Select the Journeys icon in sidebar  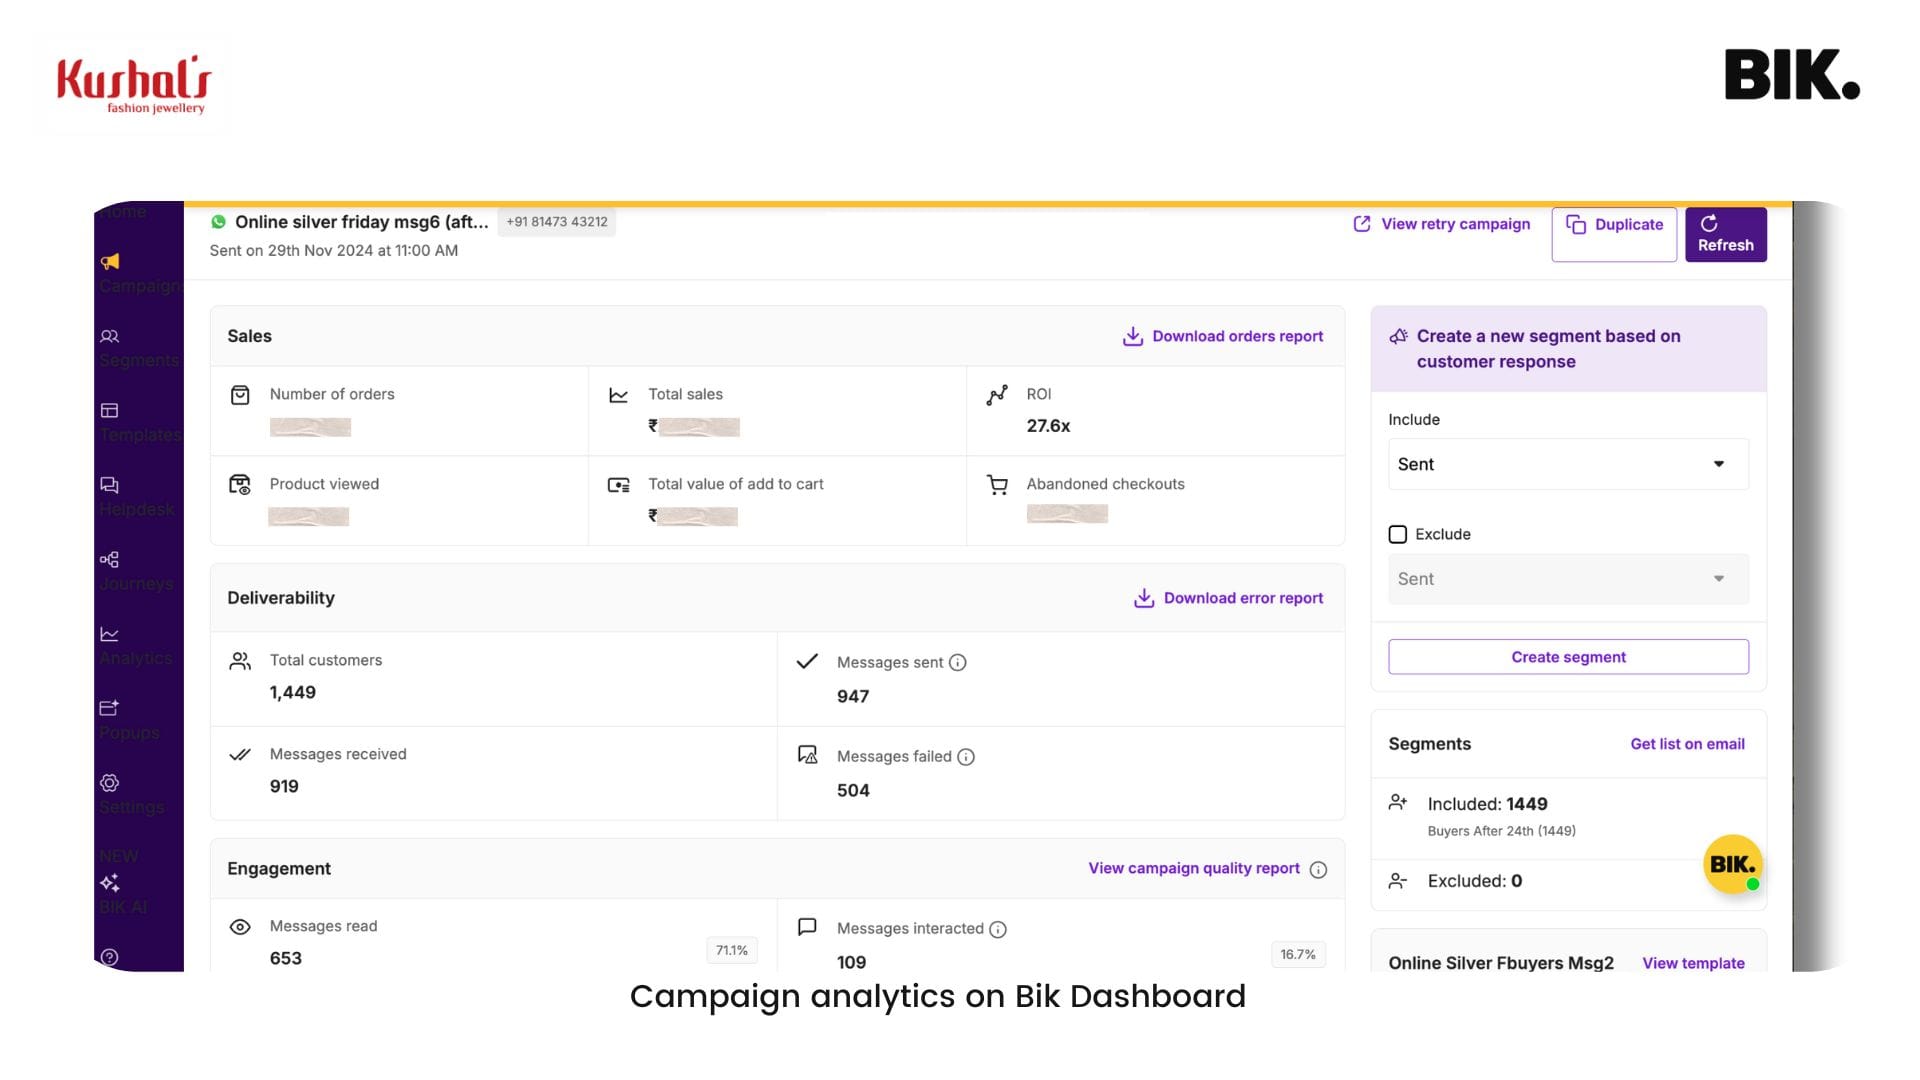pos(110,559)
